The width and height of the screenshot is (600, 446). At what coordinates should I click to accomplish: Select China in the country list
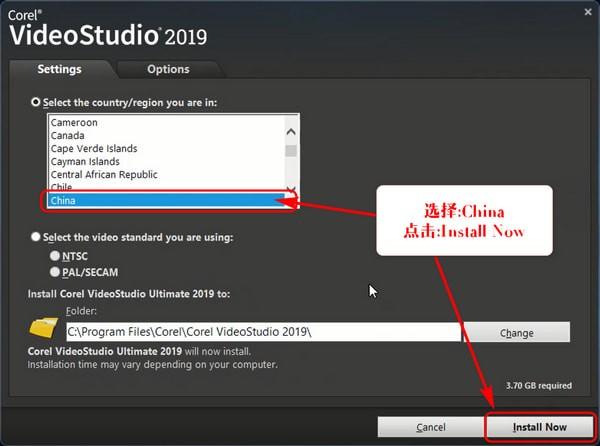click(166, 200)
